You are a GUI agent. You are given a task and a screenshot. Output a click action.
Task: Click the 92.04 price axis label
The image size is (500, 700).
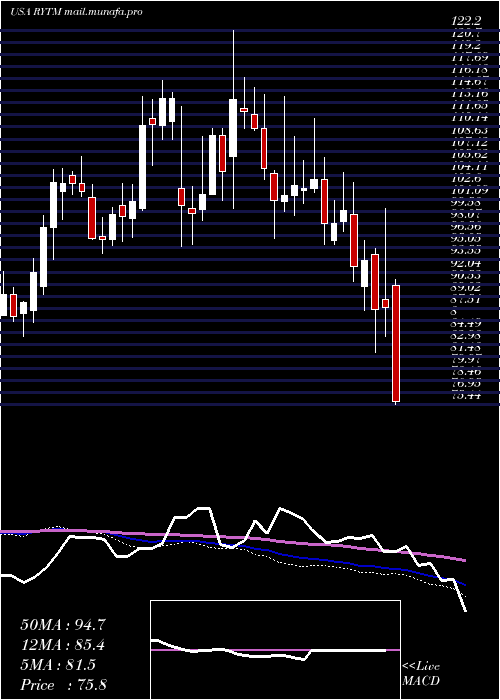click(x=467, y=264)
